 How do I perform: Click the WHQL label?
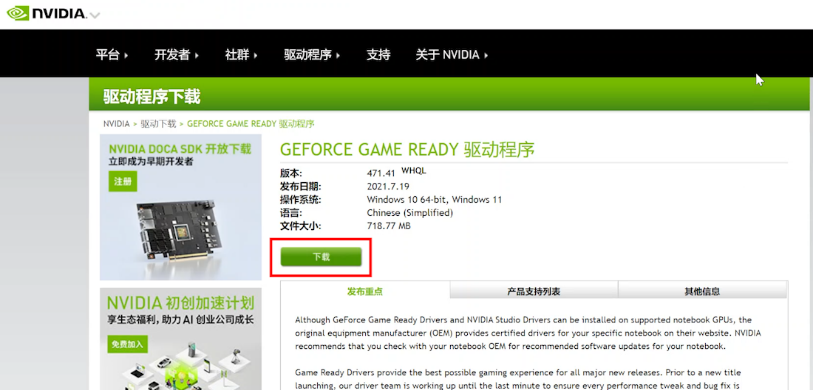click(414, 171)
